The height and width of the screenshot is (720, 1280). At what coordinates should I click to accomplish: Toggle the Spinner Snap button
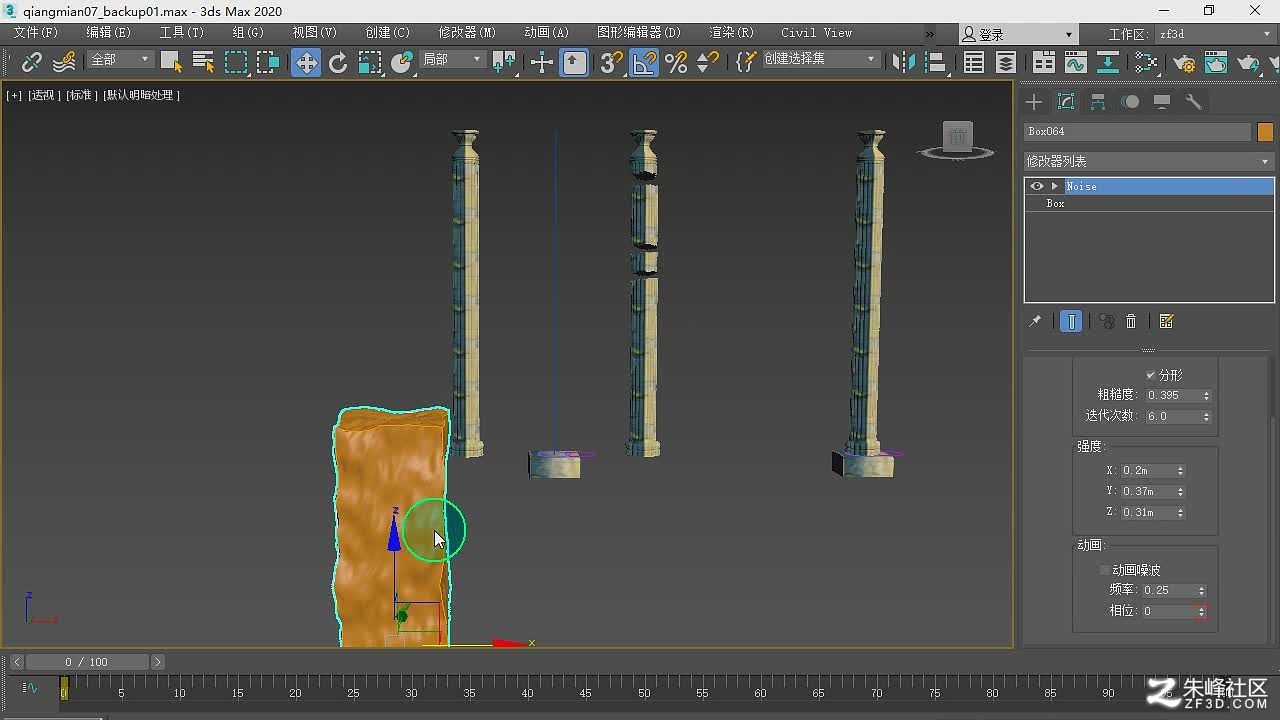point(708,62)
